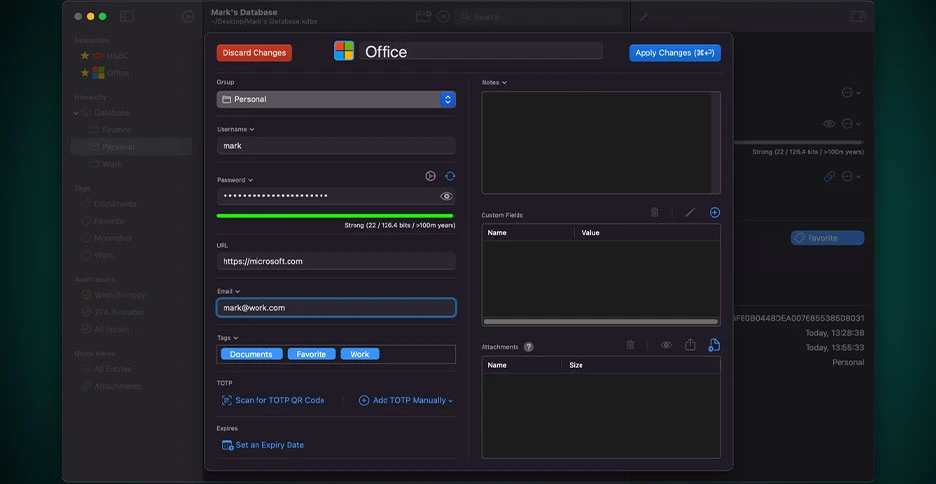Click the edit pencil icon in main toolbar
This screenshot has height=484, width=936.
click(644, 17)
